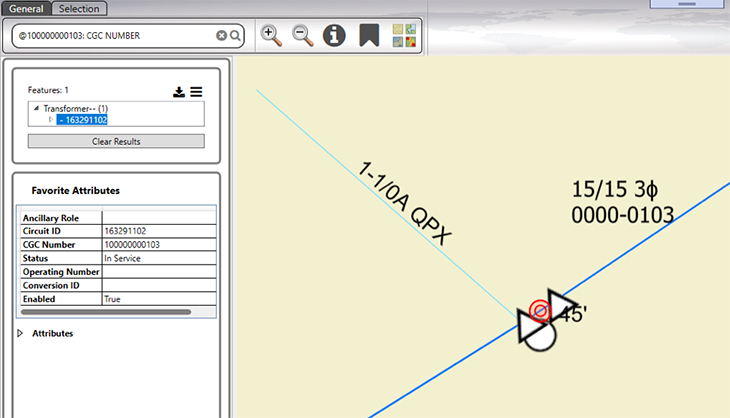Click the horizontal scrollbar under attributes table
The image size is (730, 418).
(x=105, y=312)
